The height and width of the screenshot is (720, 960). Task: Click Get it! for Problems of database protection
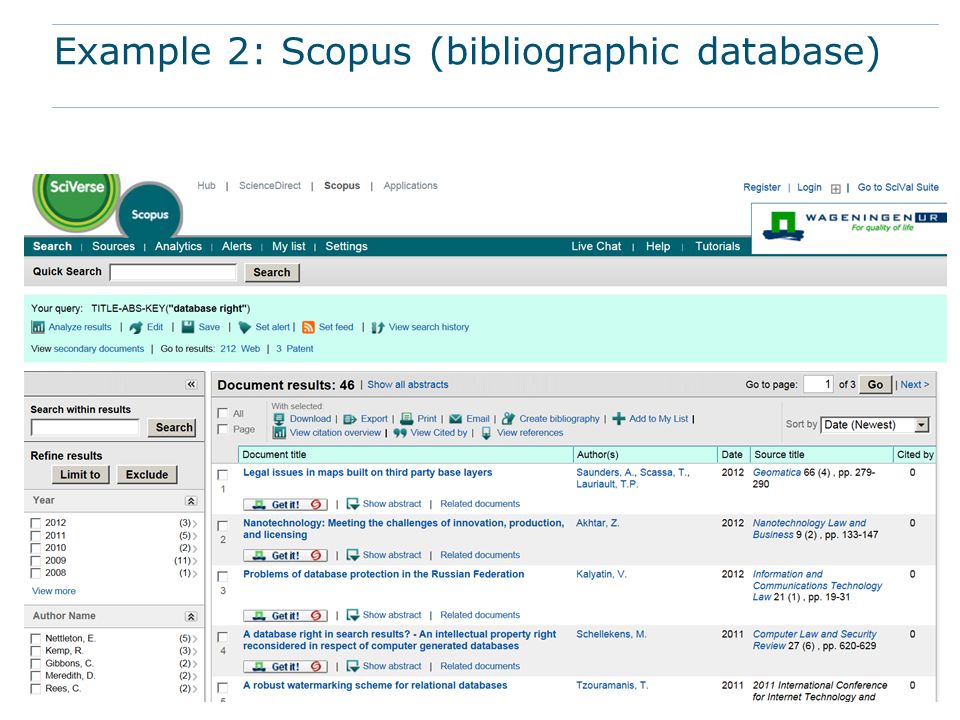point(285,615)
